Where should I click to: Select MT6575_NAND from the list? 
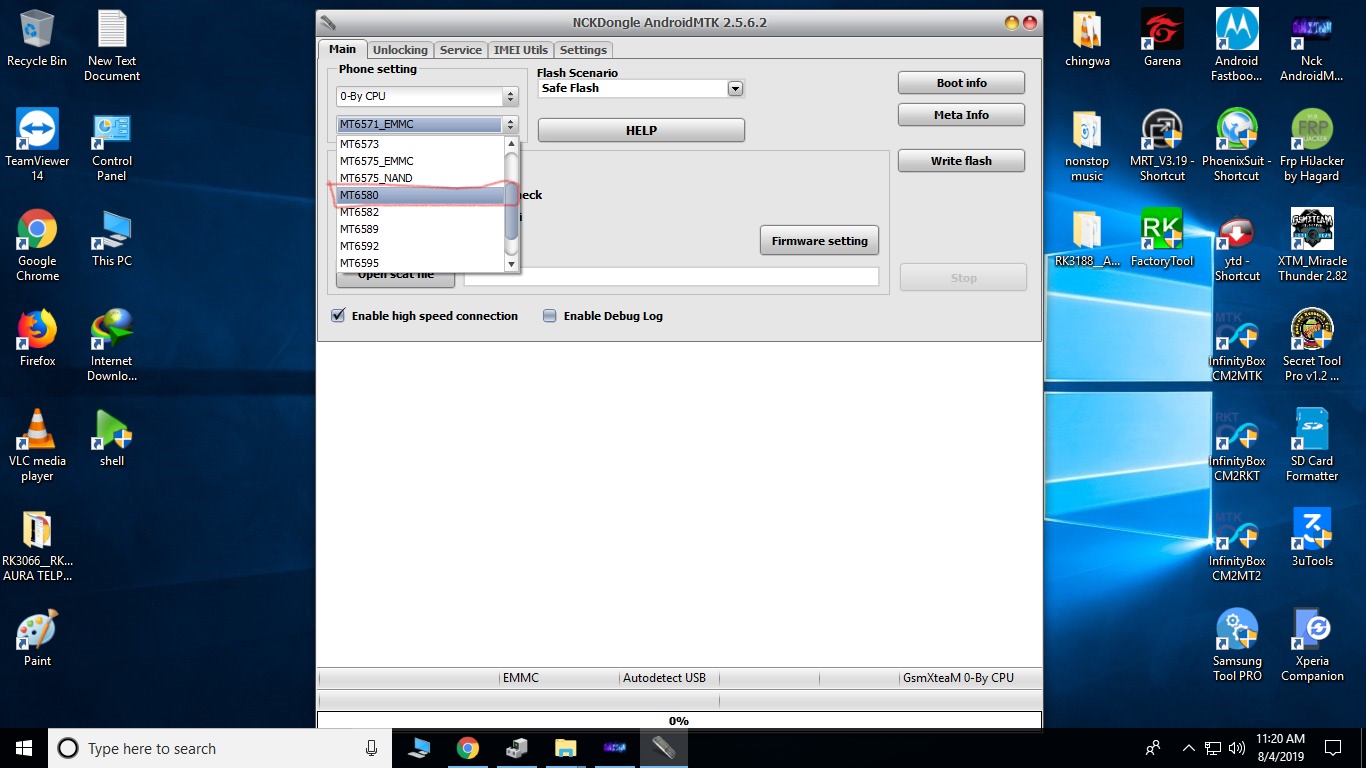click(x=419, y=178)
